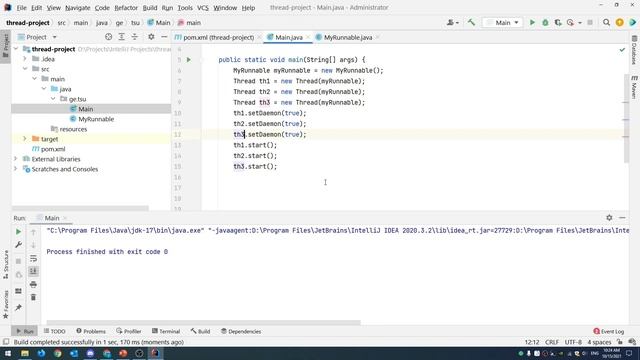Open the Terminal tool window
The width and height of the screenshot is (640, 360).
pyautogui.click(x=166, y=331)
